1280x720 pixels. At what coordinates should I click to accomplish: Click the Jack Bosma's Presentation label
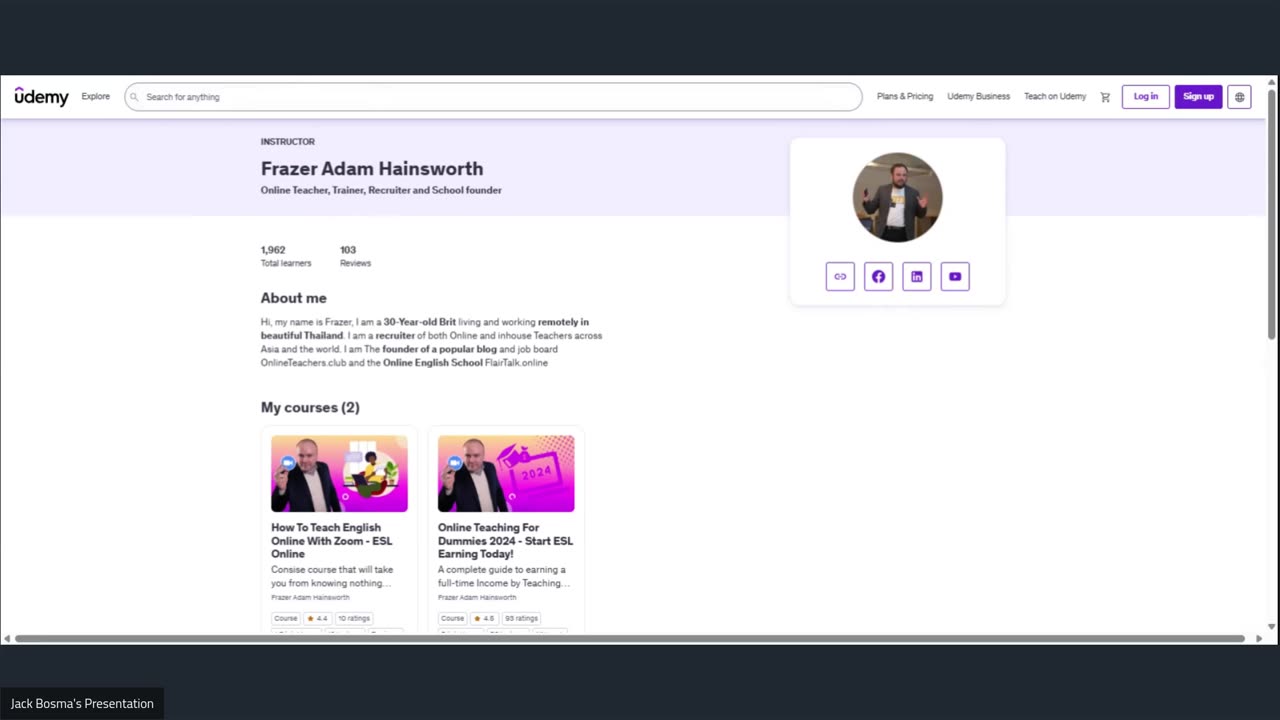coord(82,704)
